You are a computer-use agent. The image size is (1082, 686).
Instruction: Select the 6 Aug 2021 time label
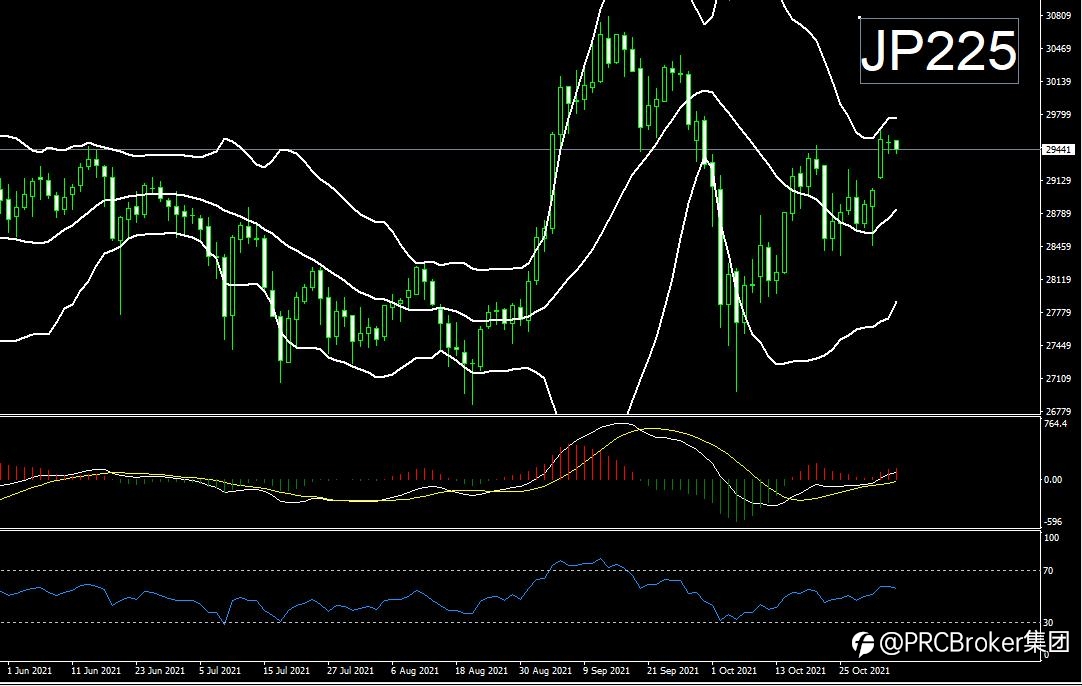tap(415, 670)
